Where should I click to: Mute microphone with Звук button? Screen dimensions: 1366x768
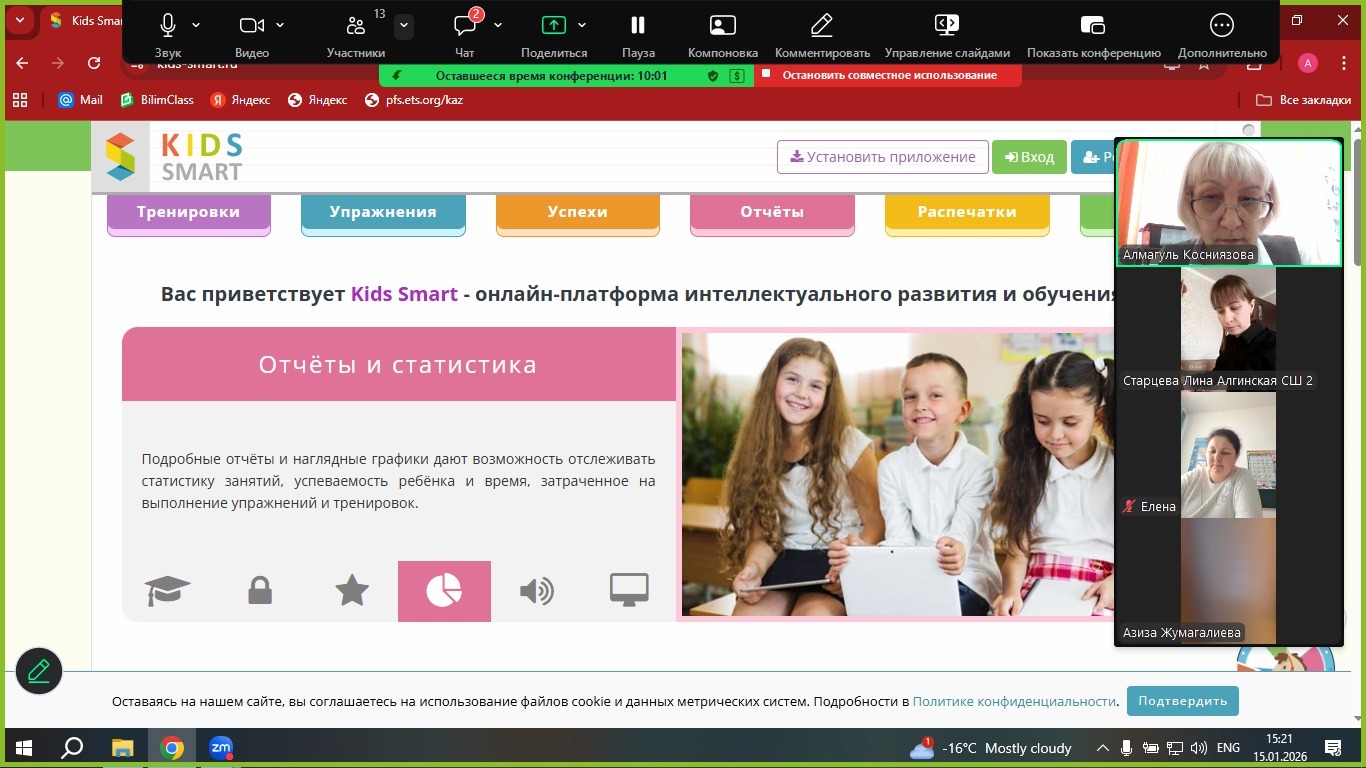tap(168, 34)
